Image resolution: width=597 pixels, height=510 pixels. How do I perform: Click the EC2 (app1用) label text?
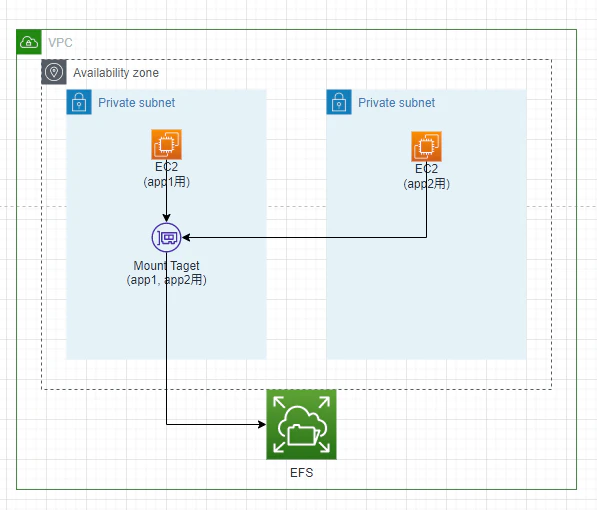(166, 174)
